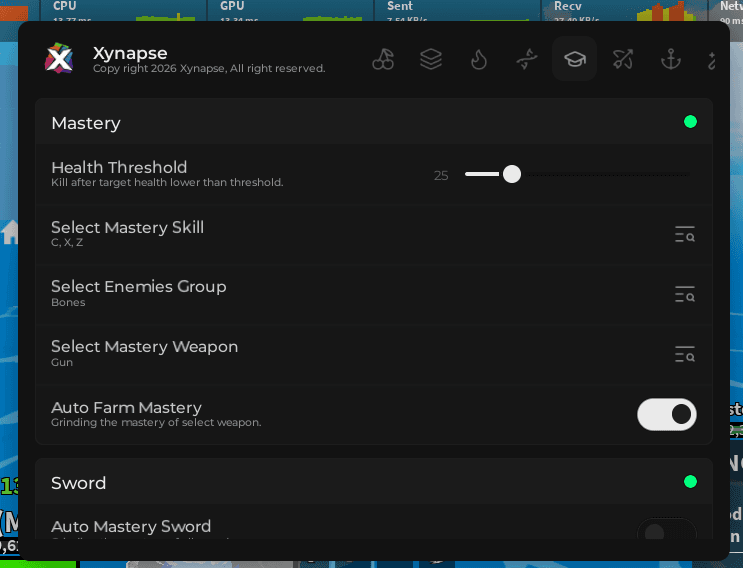The height and width of the screenshot is (568, 743).
Task: Adjust the Health Threshold slider knob
Action: click(x=512, y=174)
